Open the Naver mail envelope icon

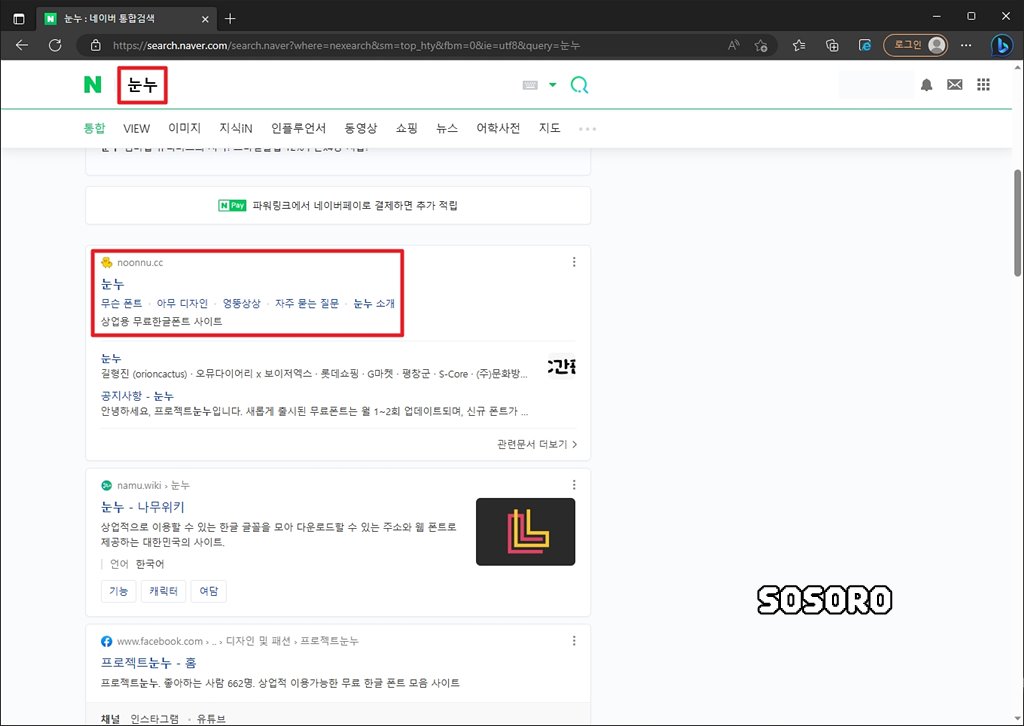point(955,85)
